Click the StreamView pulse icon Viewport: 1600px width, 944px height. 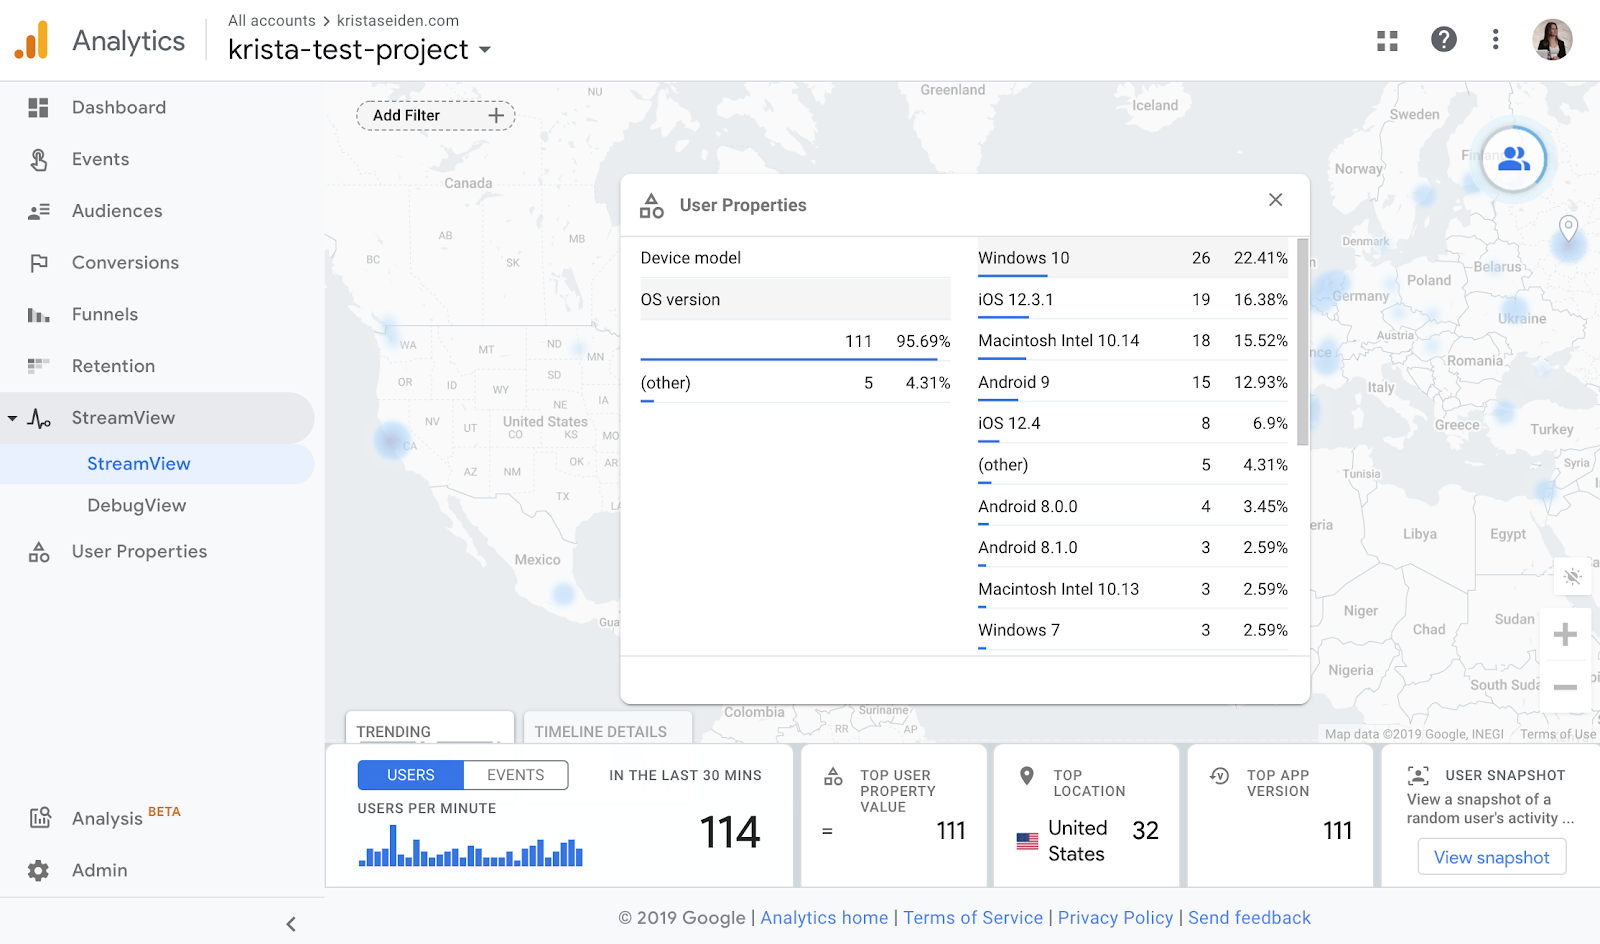point(39,418)
